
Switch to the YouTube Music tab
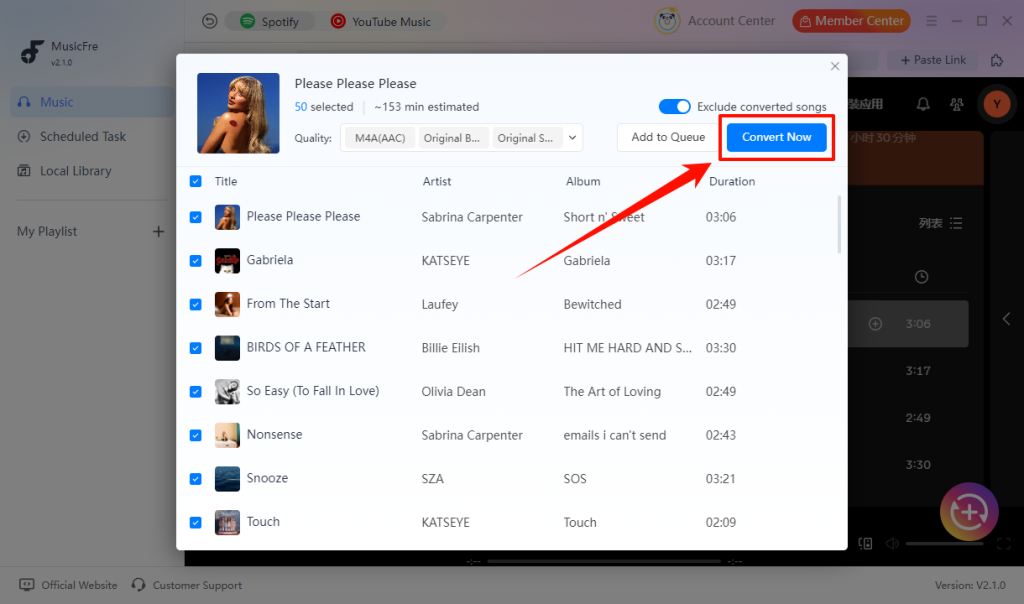click(381, 22)
